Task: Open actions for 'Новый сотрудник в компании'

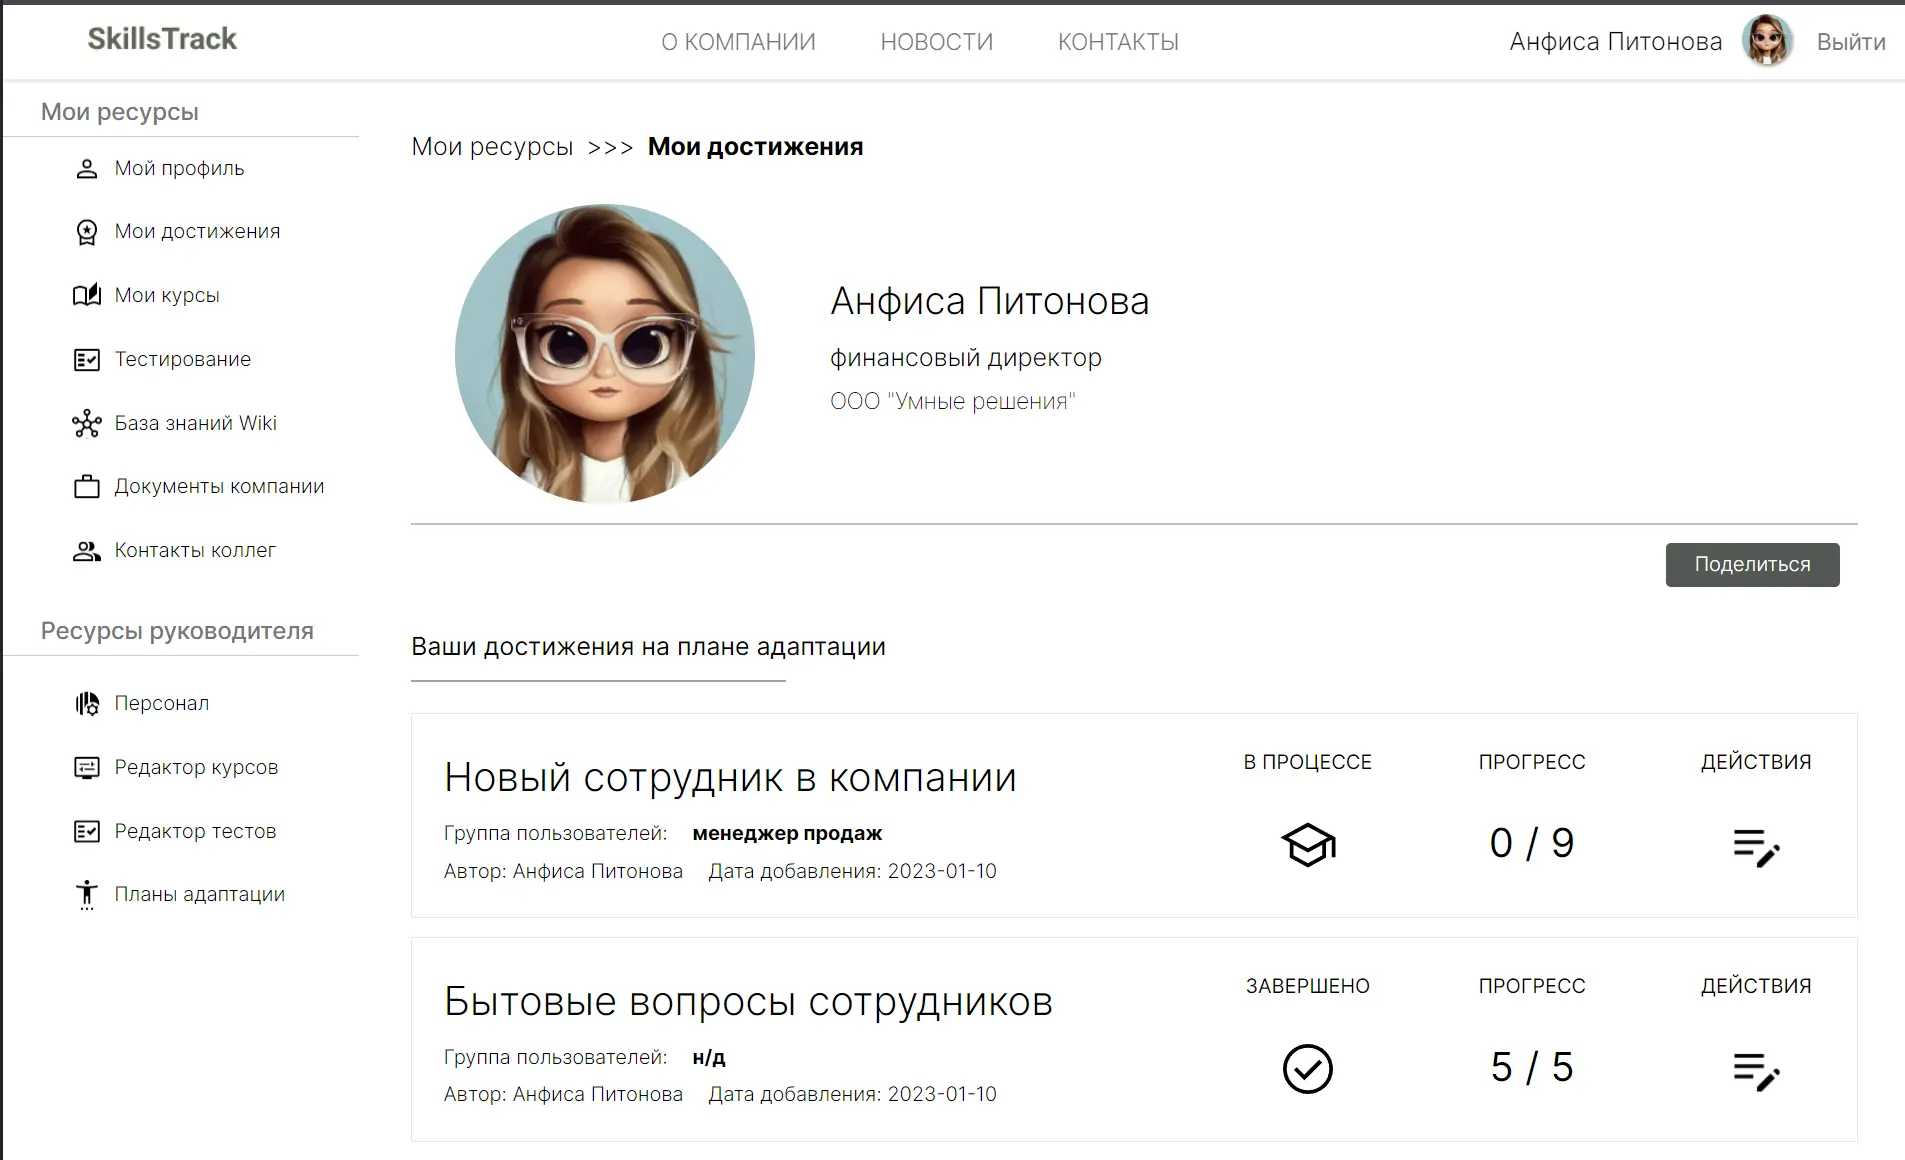Action: tap(1757, 847)
